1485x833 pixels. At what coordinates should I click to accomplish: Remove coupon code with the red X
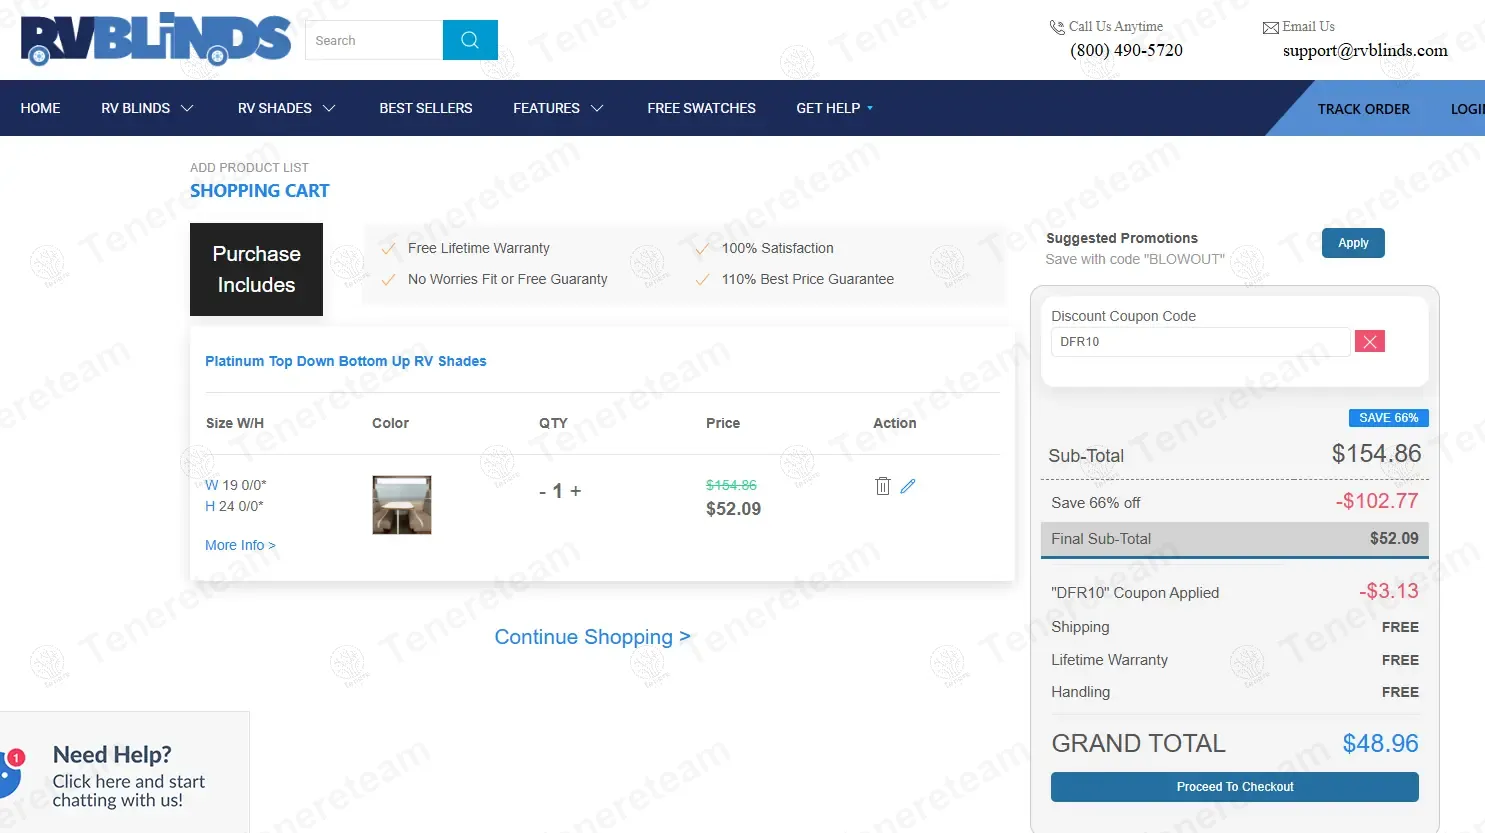[1370, 342]
